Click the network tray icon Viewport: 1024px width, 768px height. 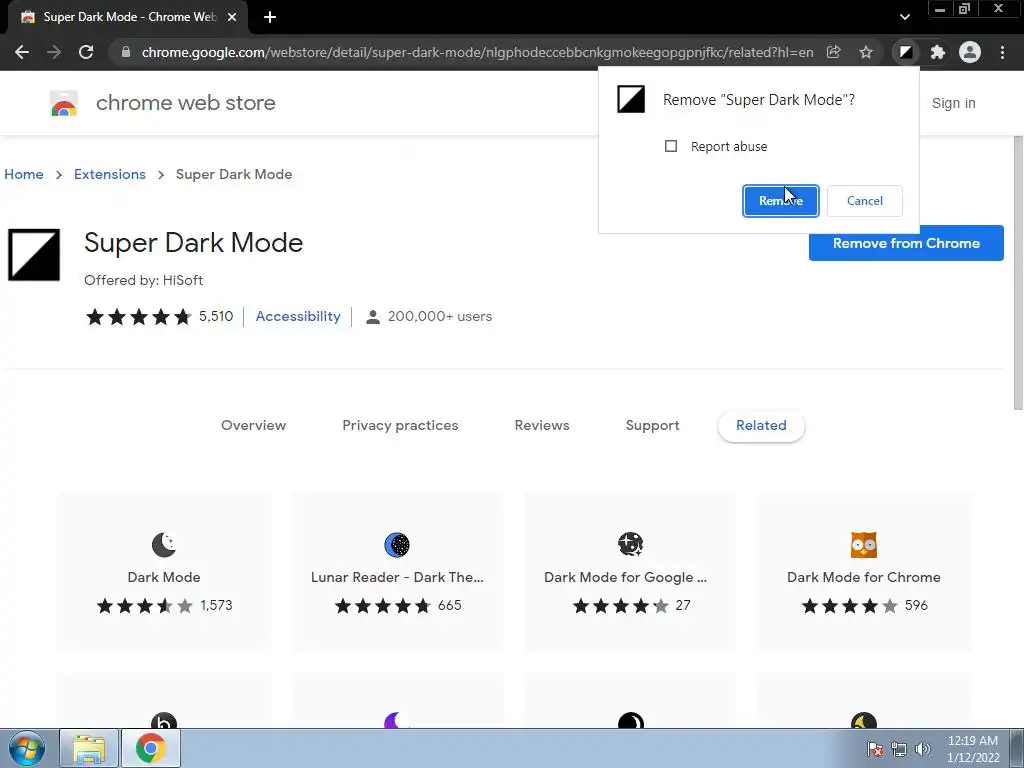tap(899, 749)
